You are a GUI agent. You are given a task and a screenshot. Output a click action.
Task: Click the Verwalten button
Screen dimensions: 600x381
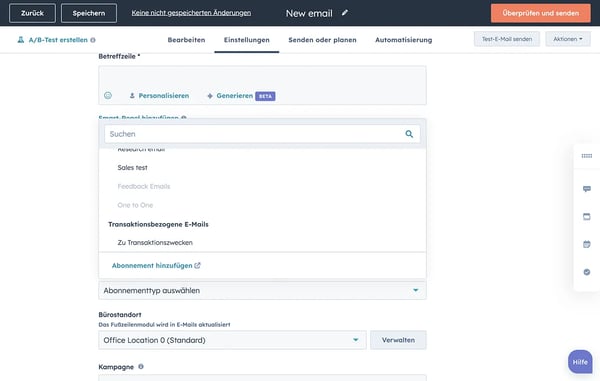[x=398, y=340]
